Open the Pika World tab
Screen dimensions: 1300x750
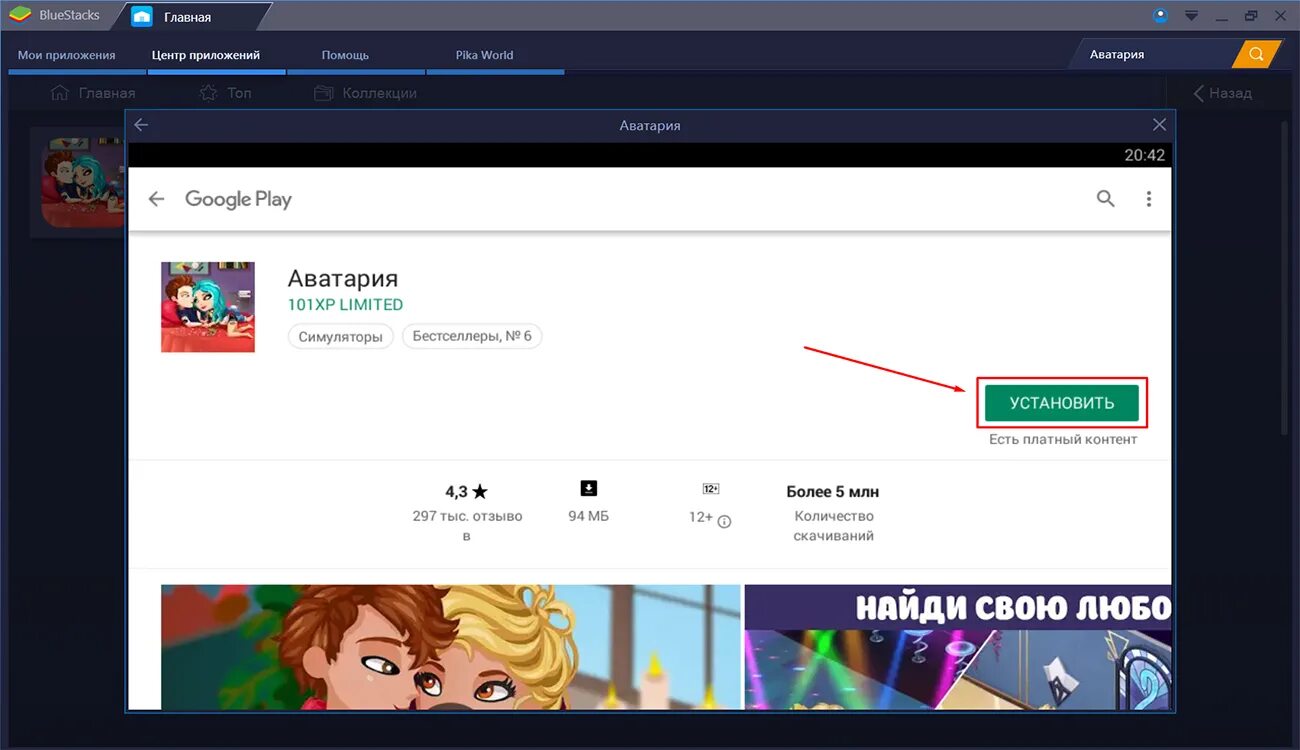[x=484, y=55]
